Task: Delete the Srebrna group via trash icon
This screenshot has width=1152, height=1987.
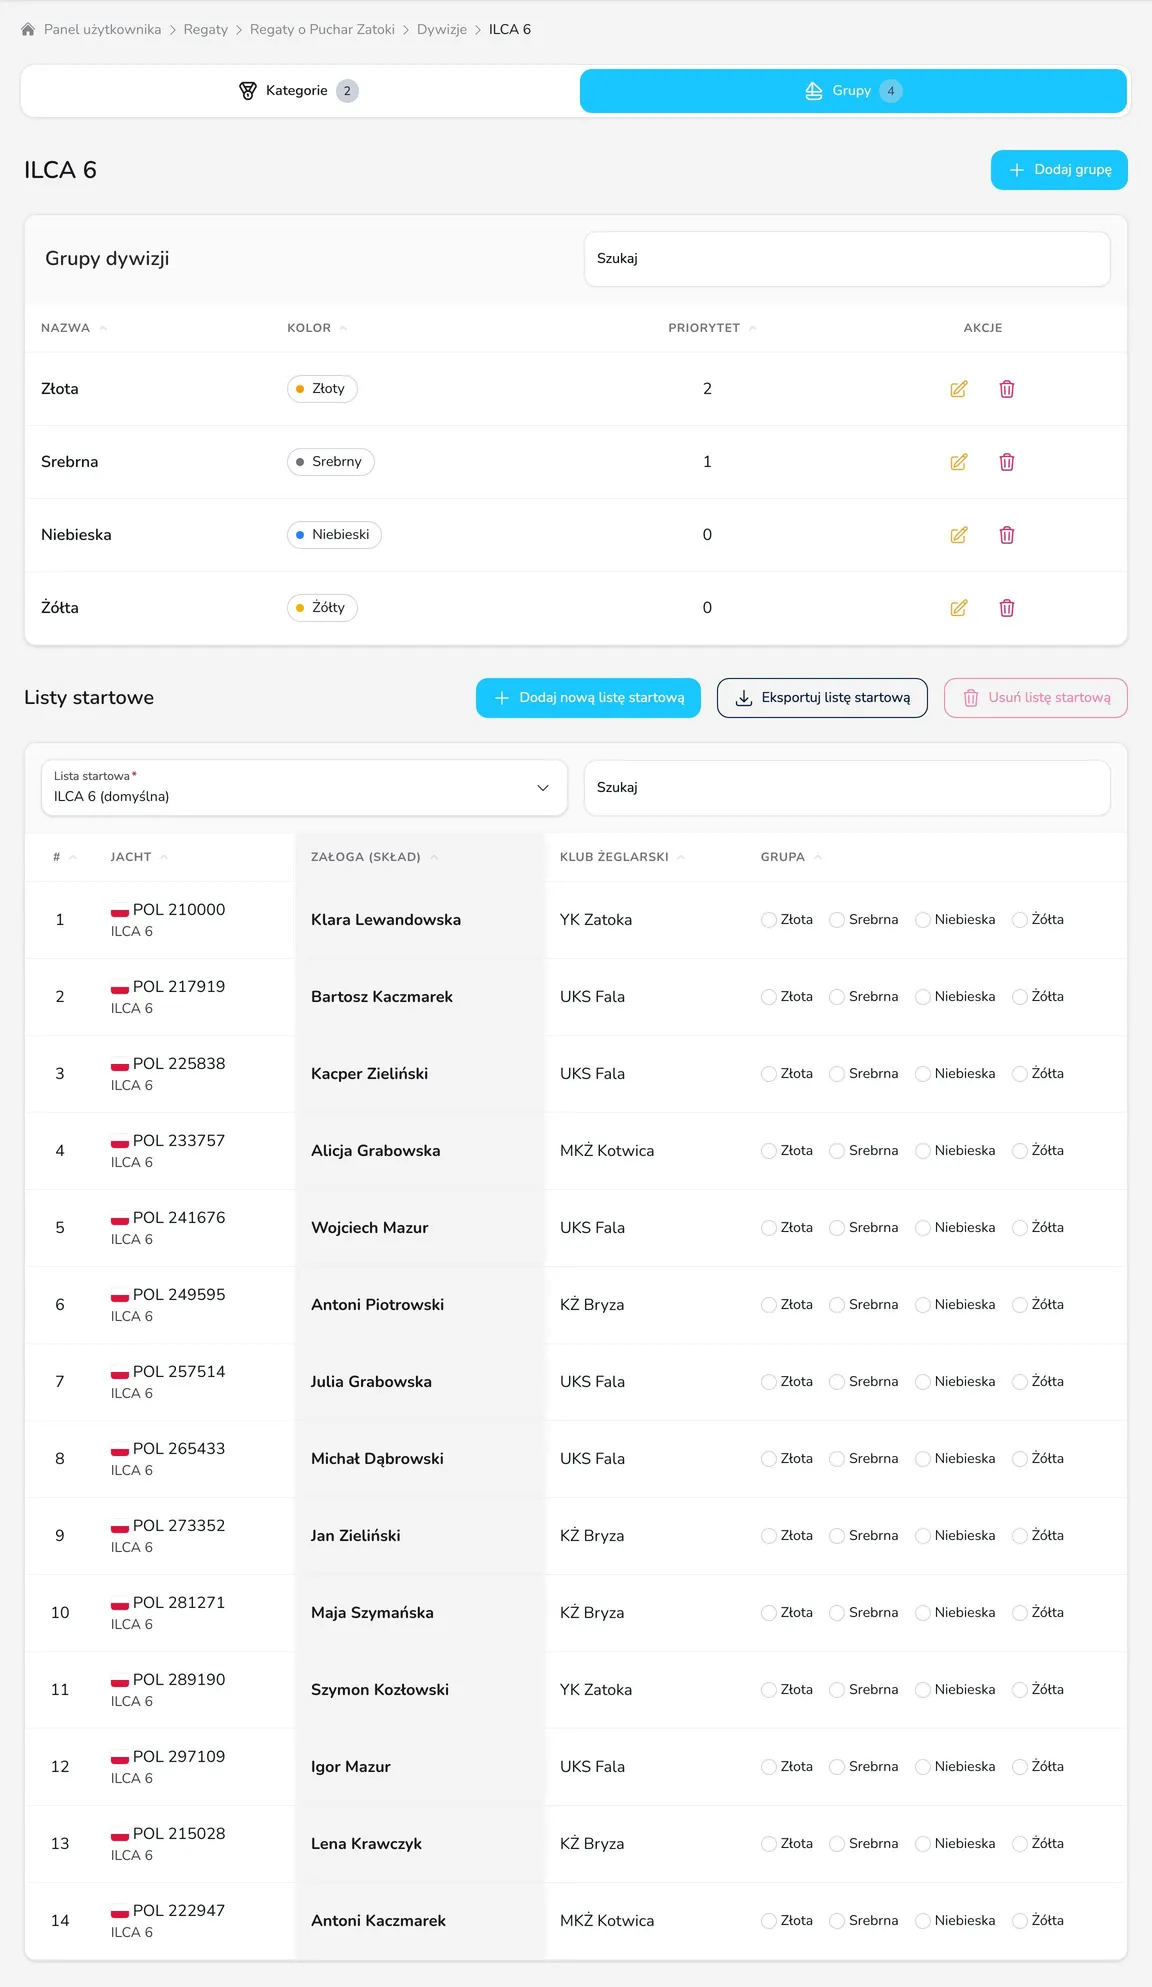Action: pyautogui.click(x=1007, y=462)
